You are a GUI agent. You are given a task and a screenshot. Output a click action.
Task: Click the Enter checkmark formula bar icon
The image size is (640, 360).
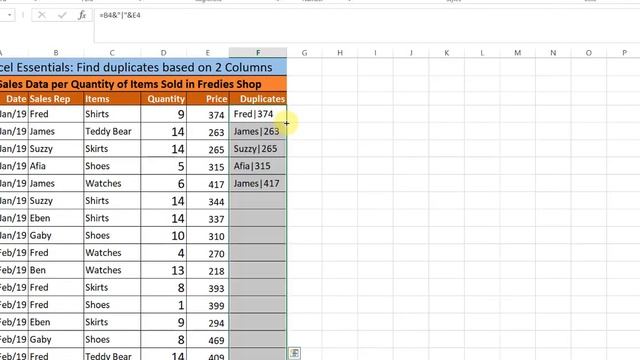[62, 16]
